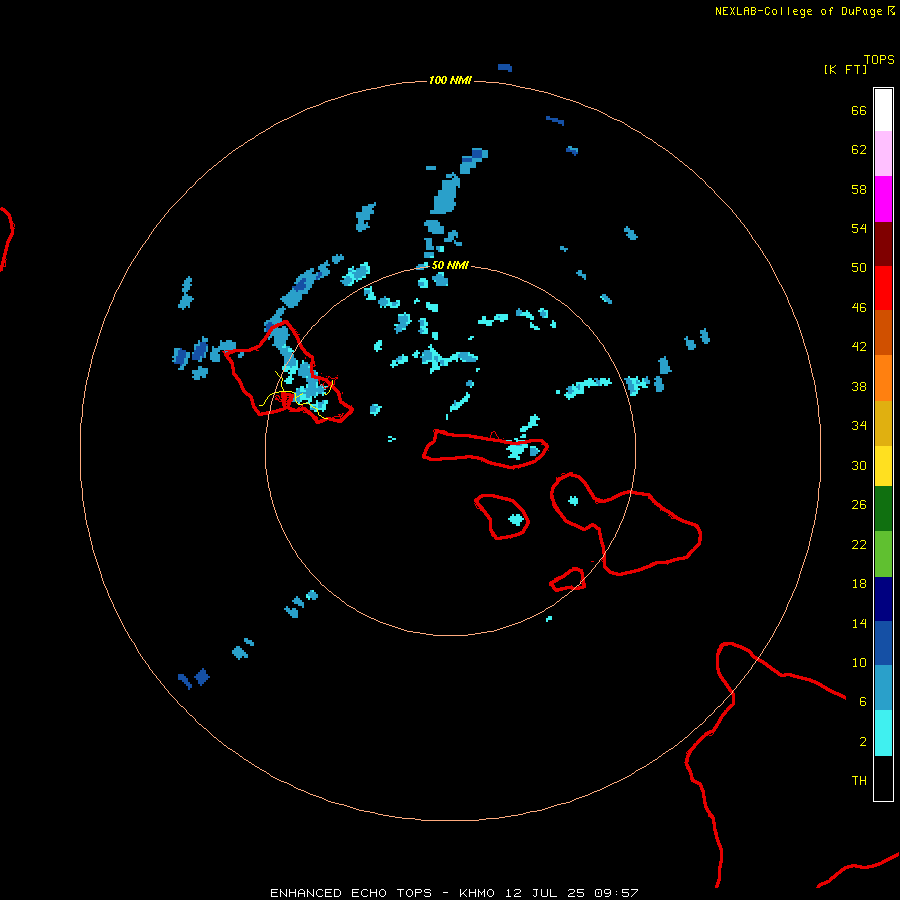Select the light green legend swatch
Image resolution: width=900 pixels, height=900 pixels.
point(883,554)
